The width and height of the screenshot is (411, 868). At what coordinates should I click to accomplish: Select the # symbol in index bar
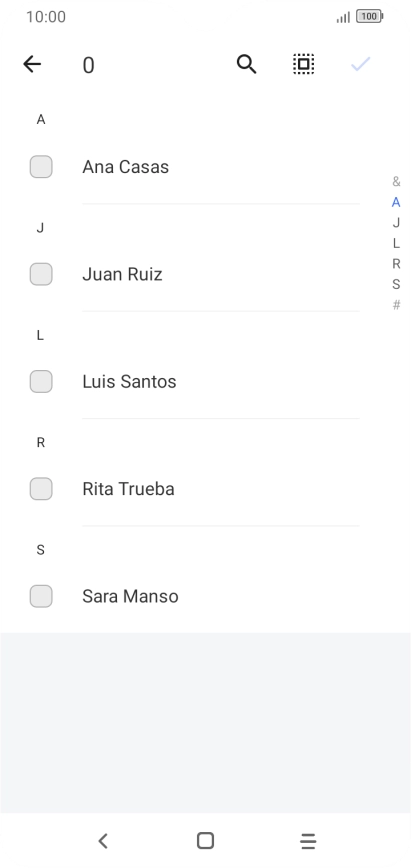tap(396, 304)
